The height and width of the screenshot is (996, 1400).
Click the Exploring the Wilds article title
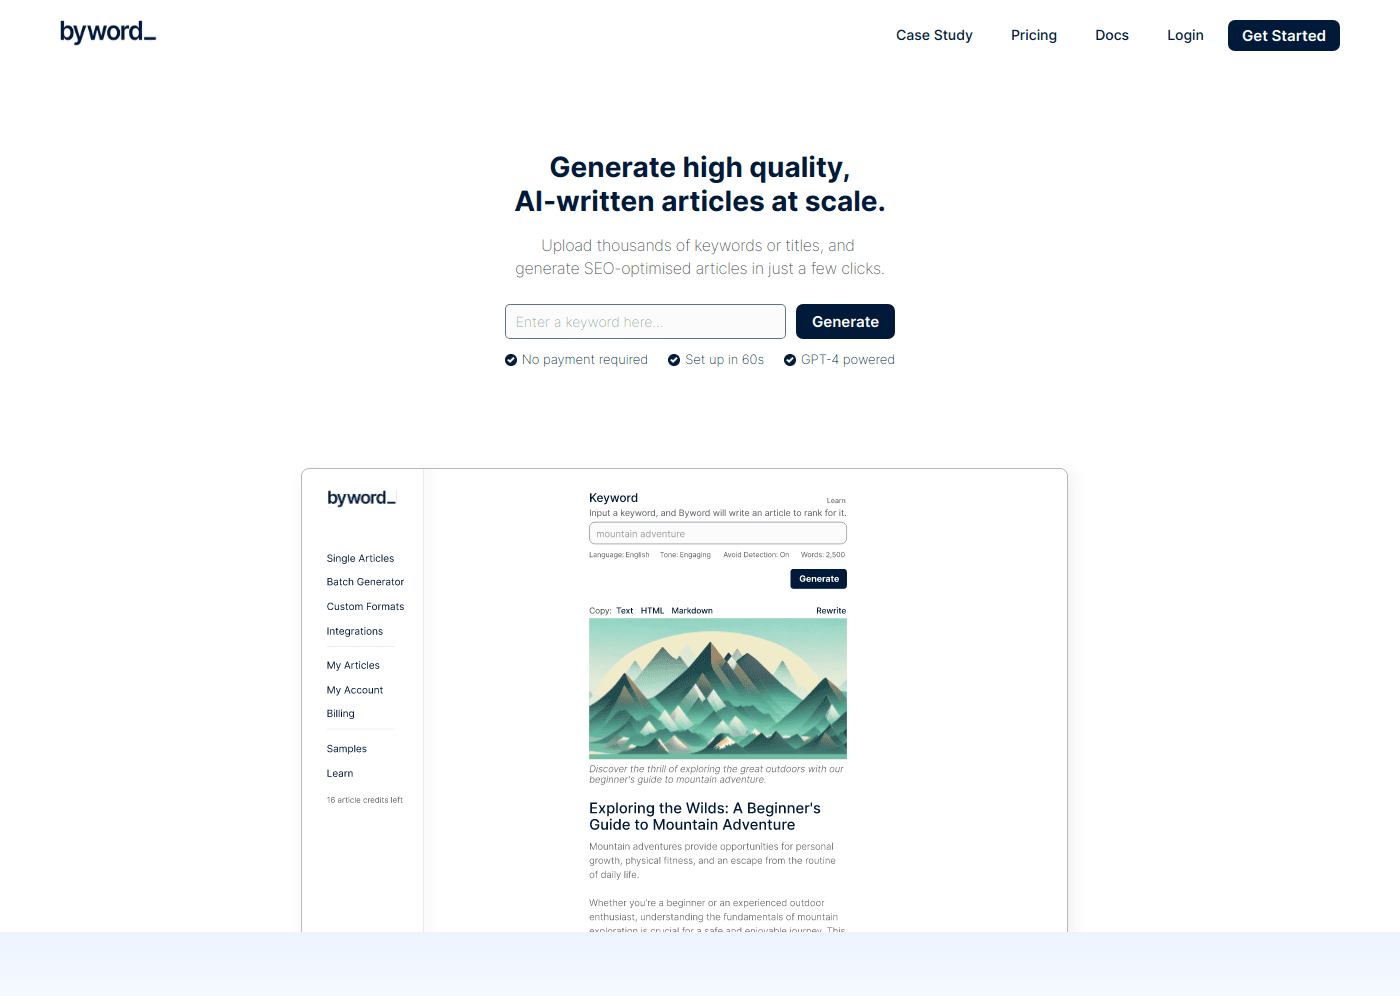pyautogui.click(x=705, y=816)
